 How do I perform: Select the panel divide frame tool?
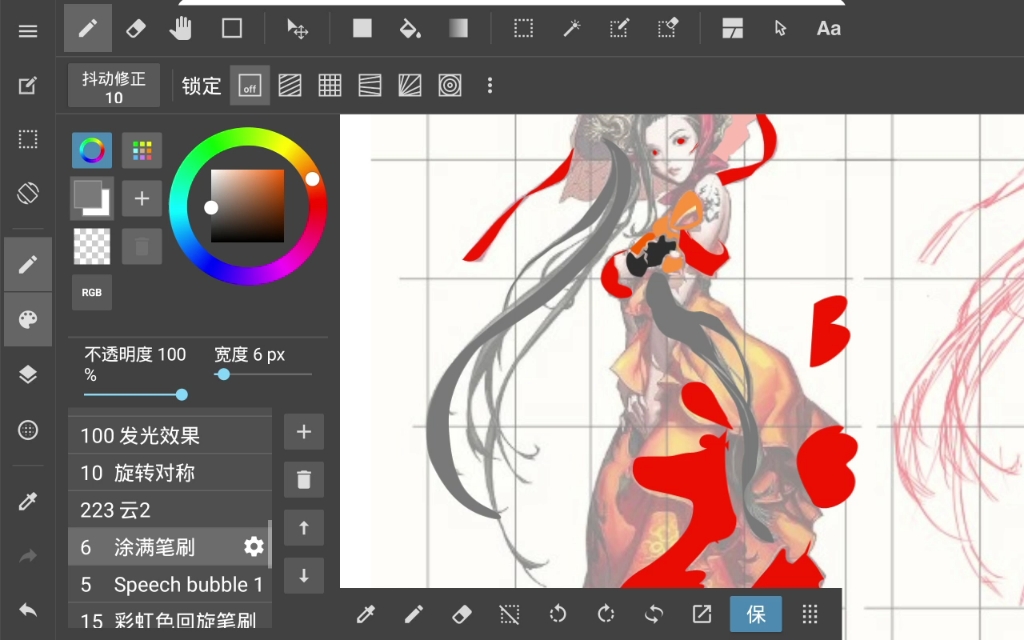(x=732, y=28)
